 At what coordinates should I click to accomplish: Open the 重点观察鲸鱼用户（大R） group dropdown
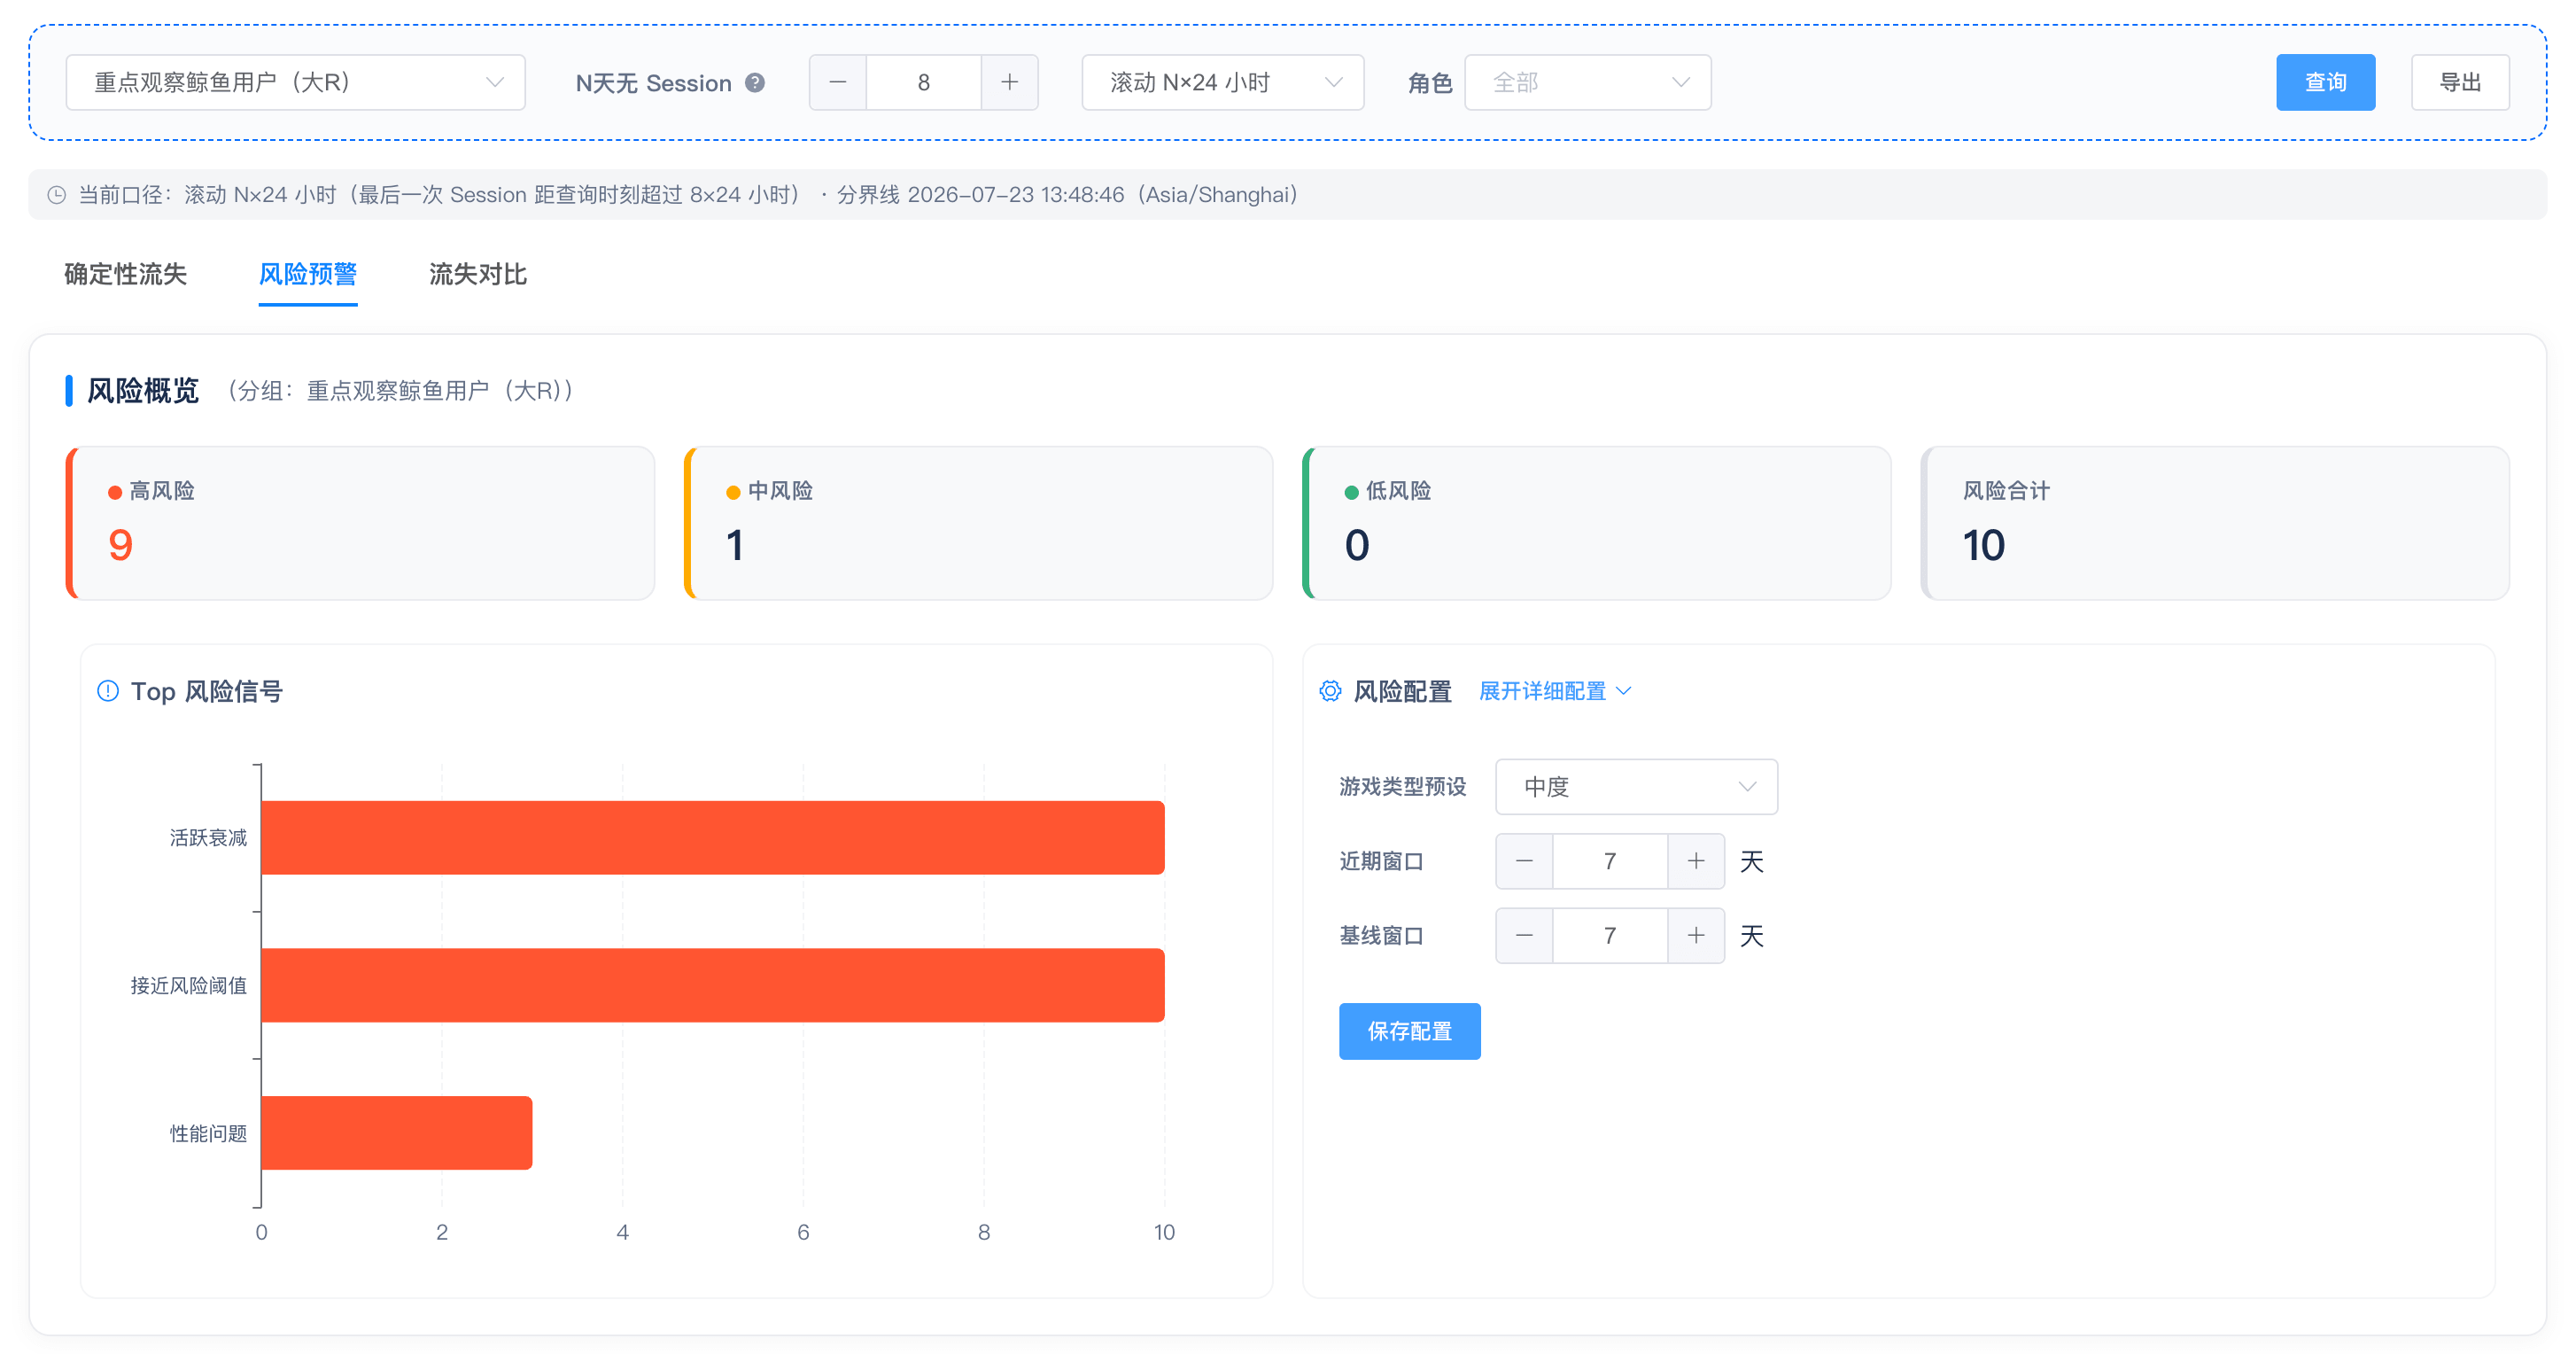tap(296, 83)
